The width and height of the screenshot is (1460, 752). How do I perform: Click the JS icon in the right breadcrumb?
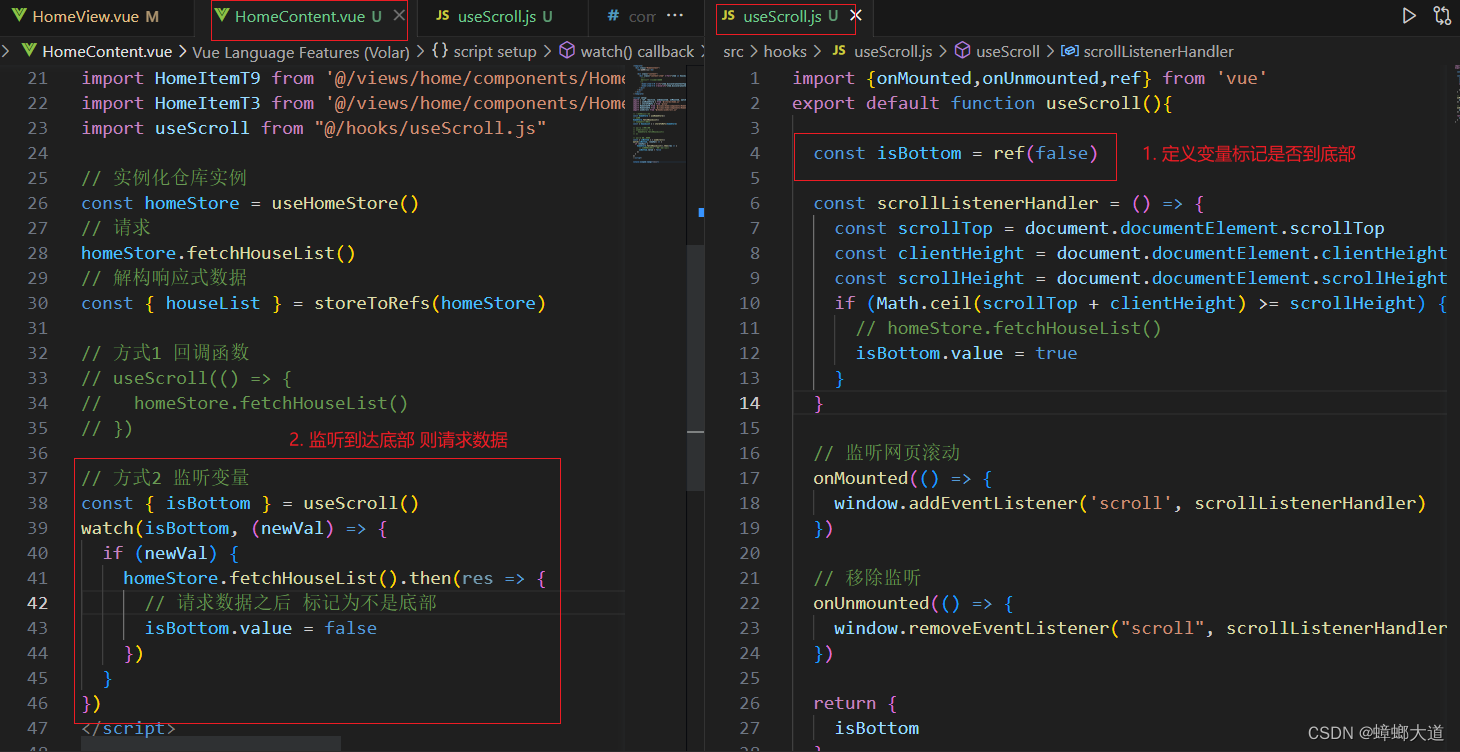[x=839, y=51]
